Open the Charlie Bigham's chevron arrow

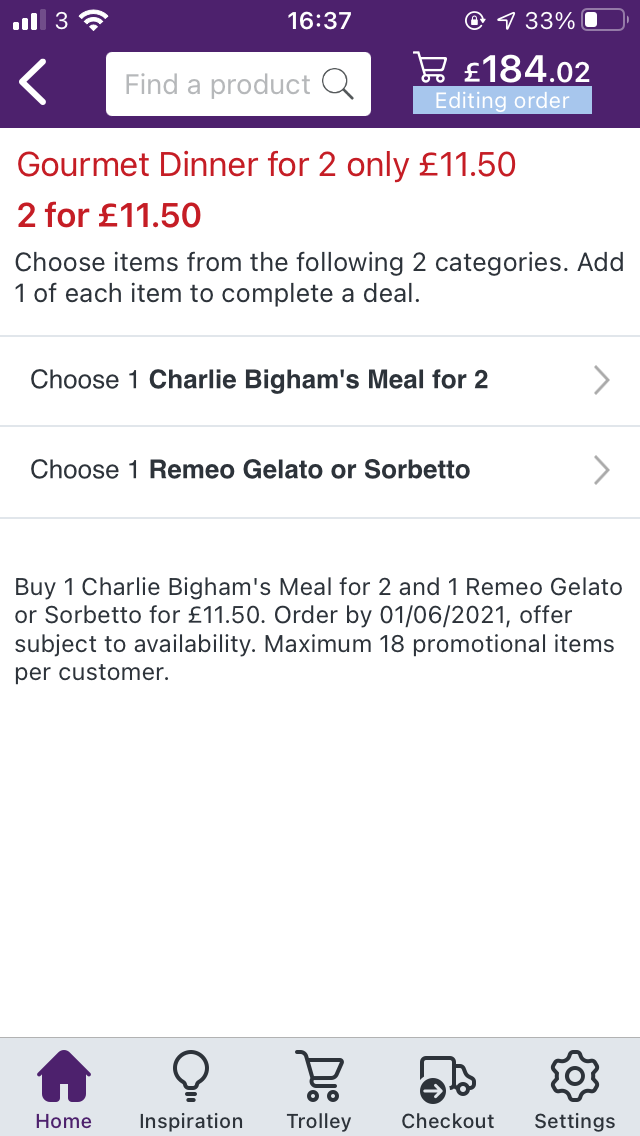point(600,380)
